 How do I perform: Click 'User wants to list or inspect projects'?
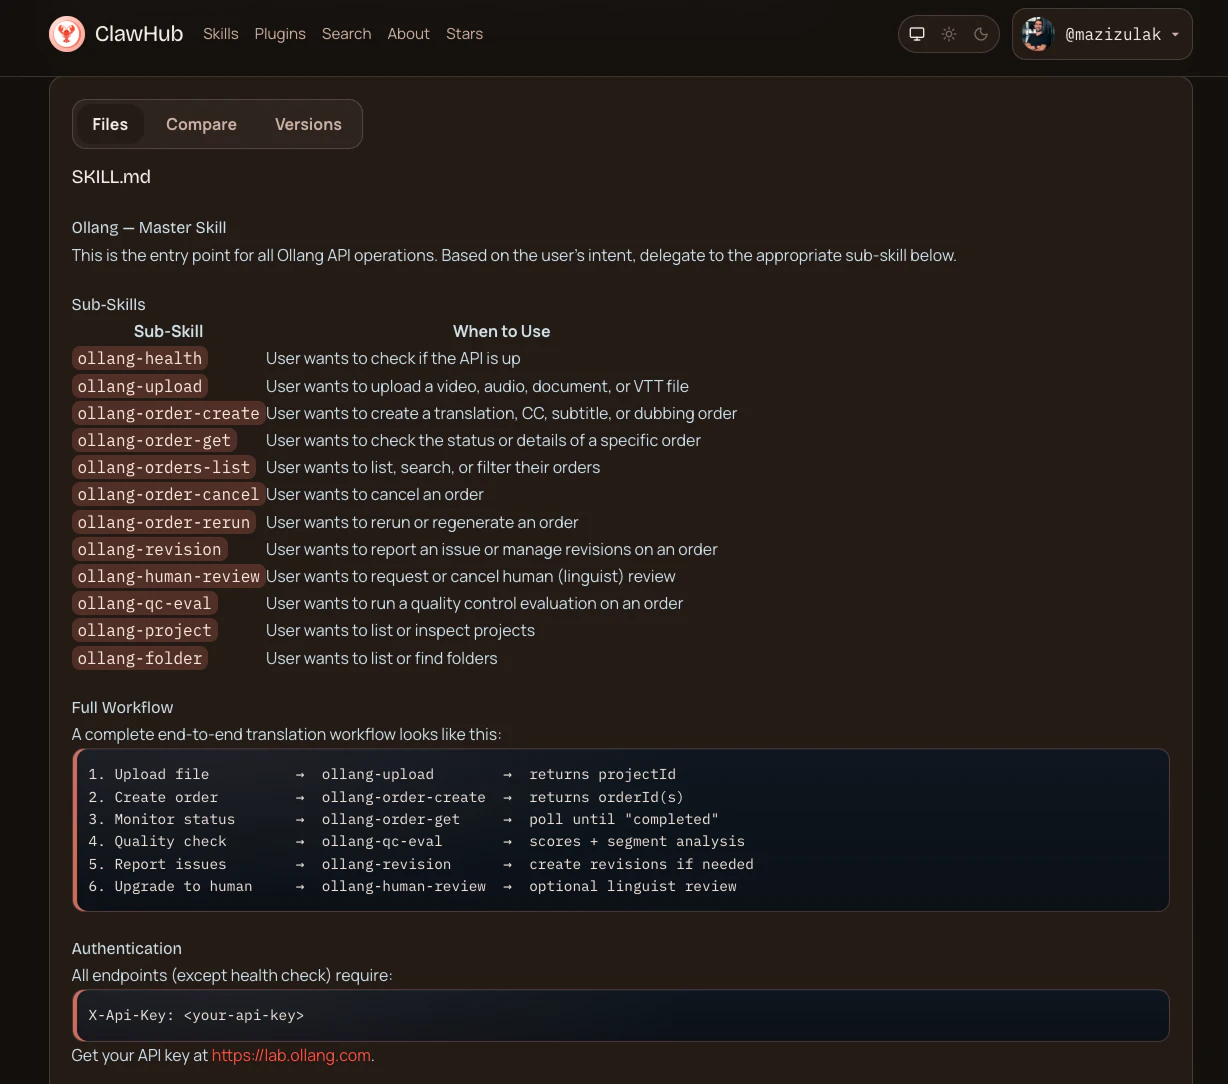[400, 630]
